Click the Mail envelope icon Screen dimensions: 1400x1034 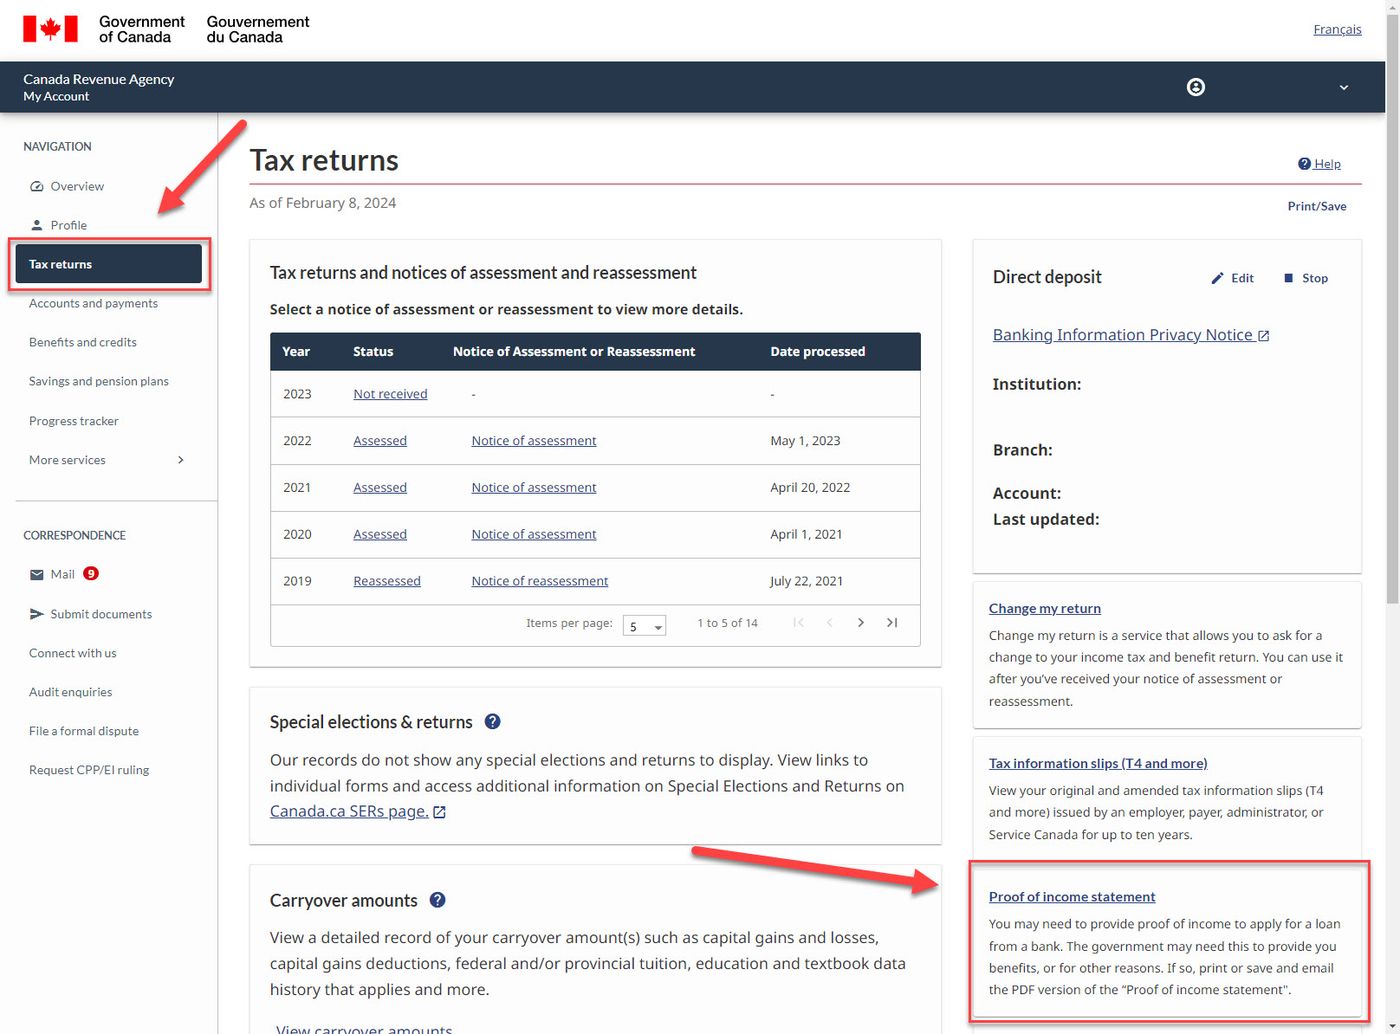(37, 575)
